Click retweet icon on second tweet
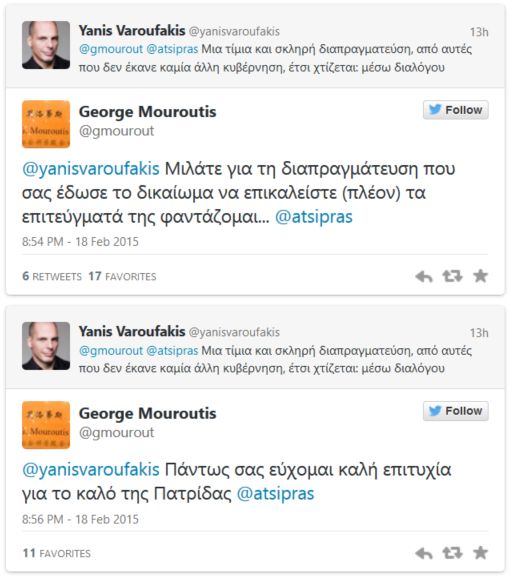Image resolution: width=510 pixels, height=579 pixels. coord(452,553)
